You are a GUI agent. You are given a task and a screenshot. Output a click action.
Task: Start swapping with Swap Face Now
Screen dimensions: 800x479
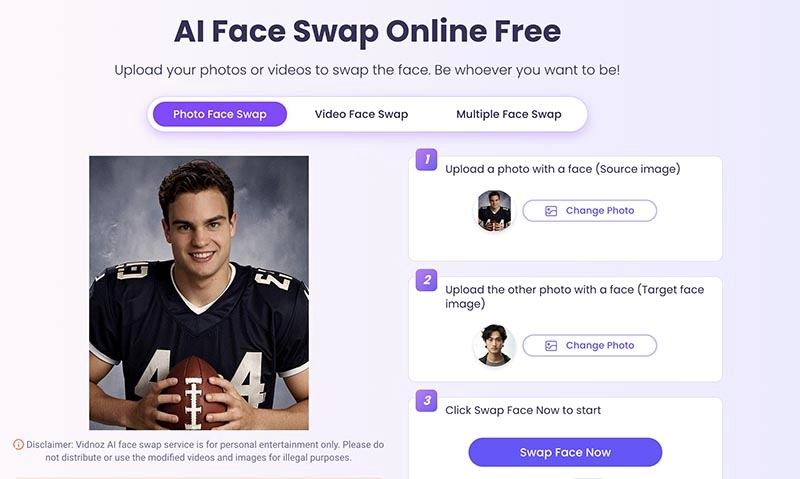coord(565,452)
